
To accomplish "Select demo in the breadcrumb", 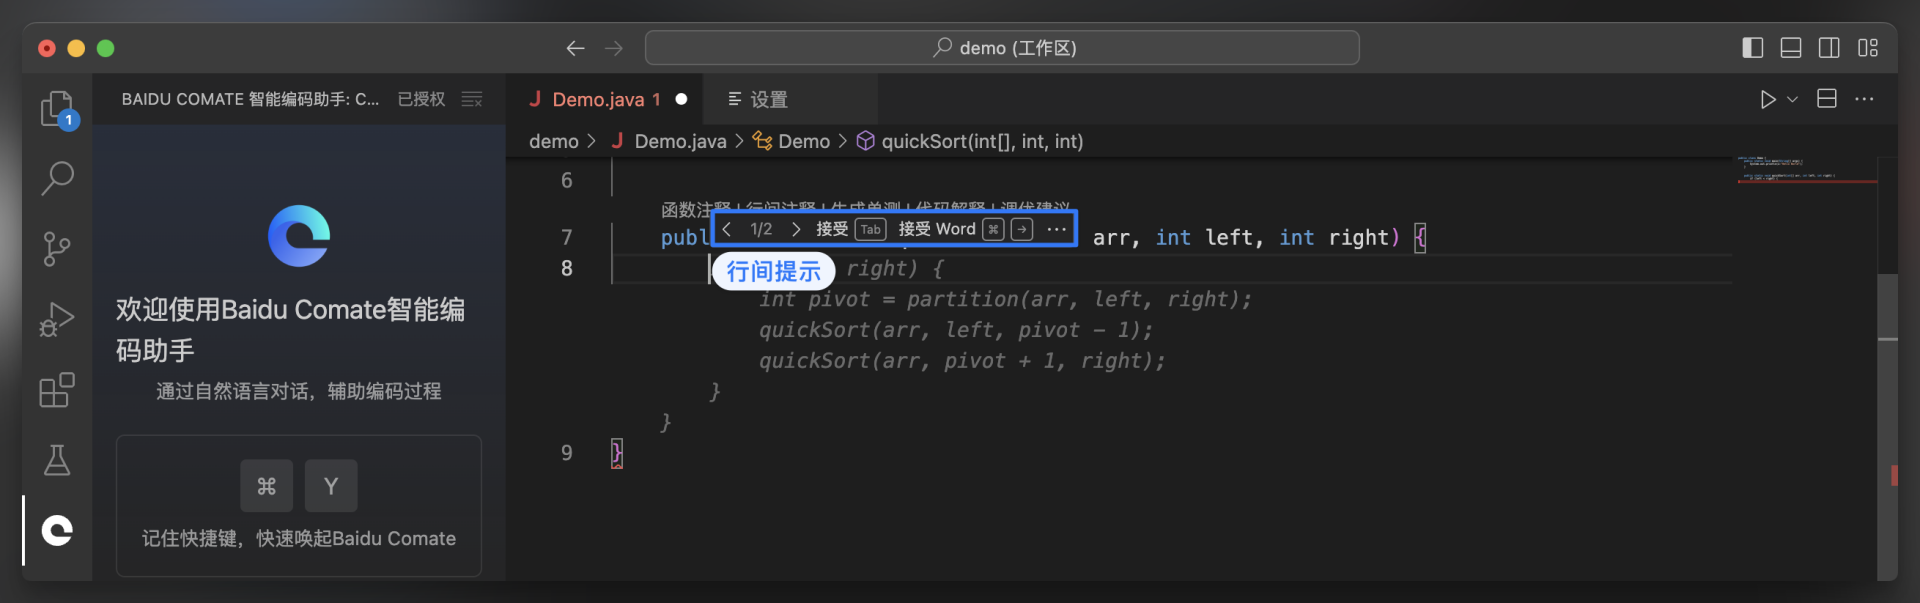I will pyautogui.click(x=554, y=141).
